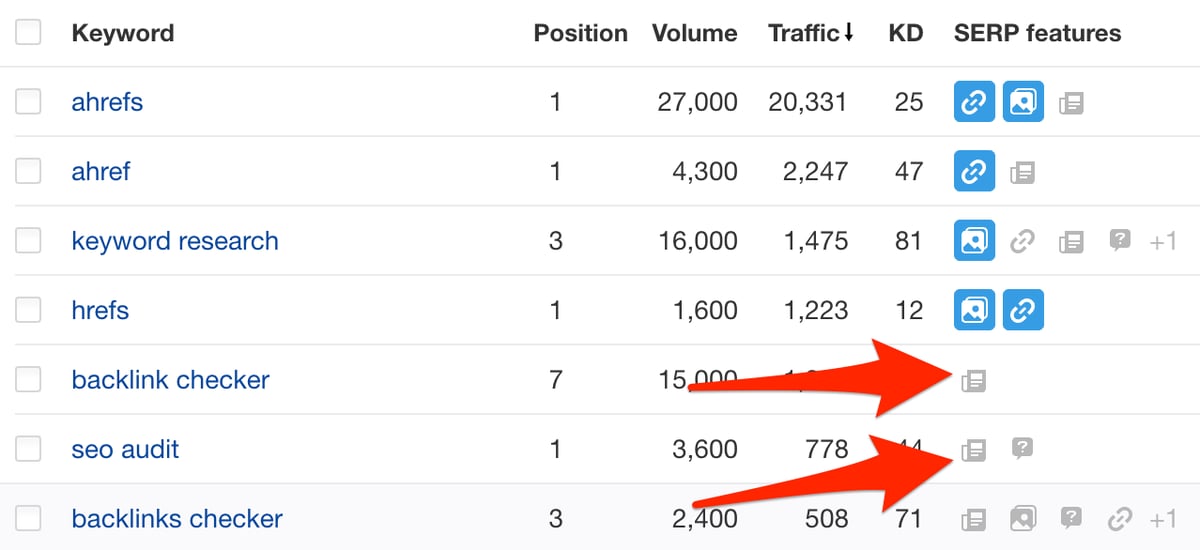Tick the select-all checkbox in the header
The image size is (1200, 550).
(28, 32)
